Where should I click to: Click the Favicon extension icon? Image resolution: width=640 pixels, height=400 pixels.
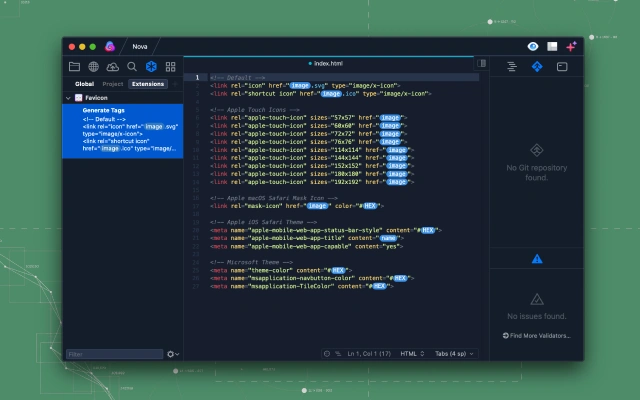click(x=78, y=98)
